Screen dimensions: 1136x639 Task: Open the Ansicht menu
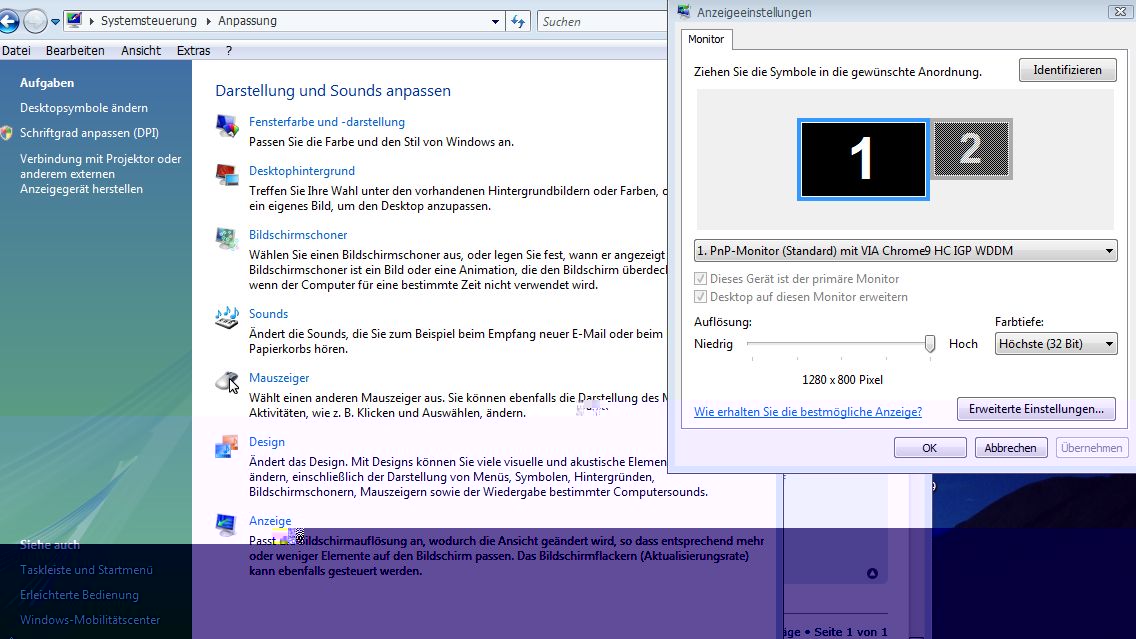tap(141, 50)
